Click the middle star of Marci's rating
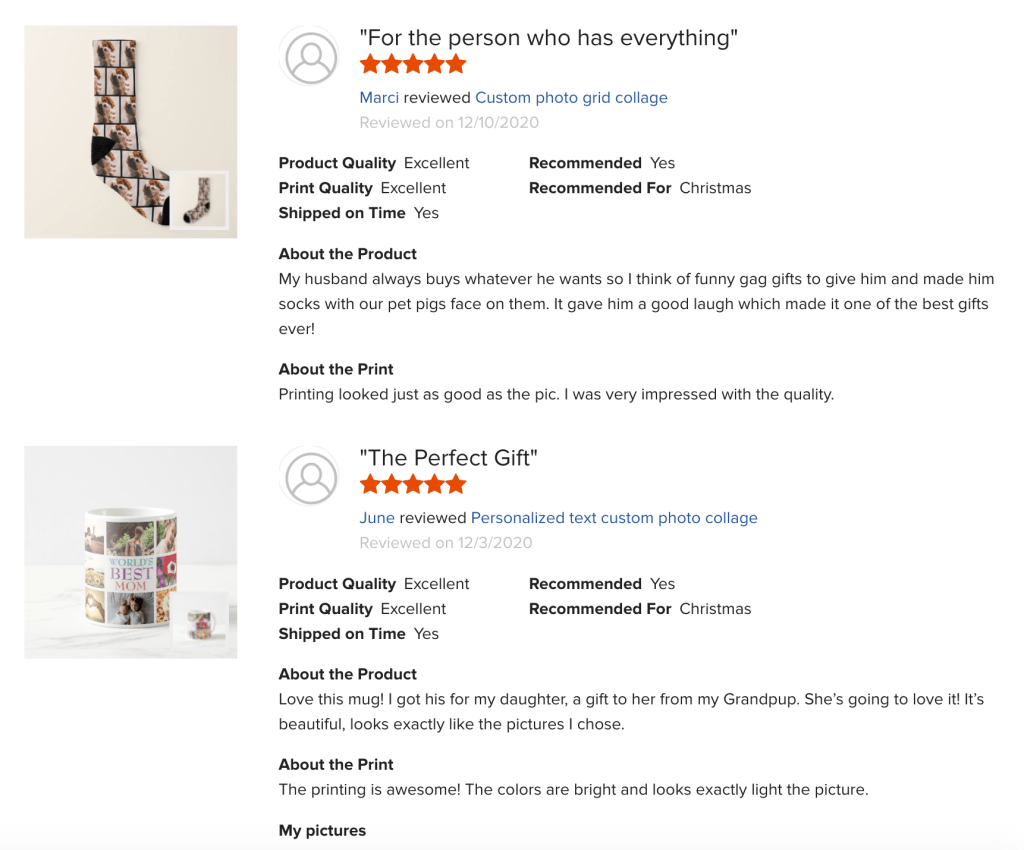 413,65
